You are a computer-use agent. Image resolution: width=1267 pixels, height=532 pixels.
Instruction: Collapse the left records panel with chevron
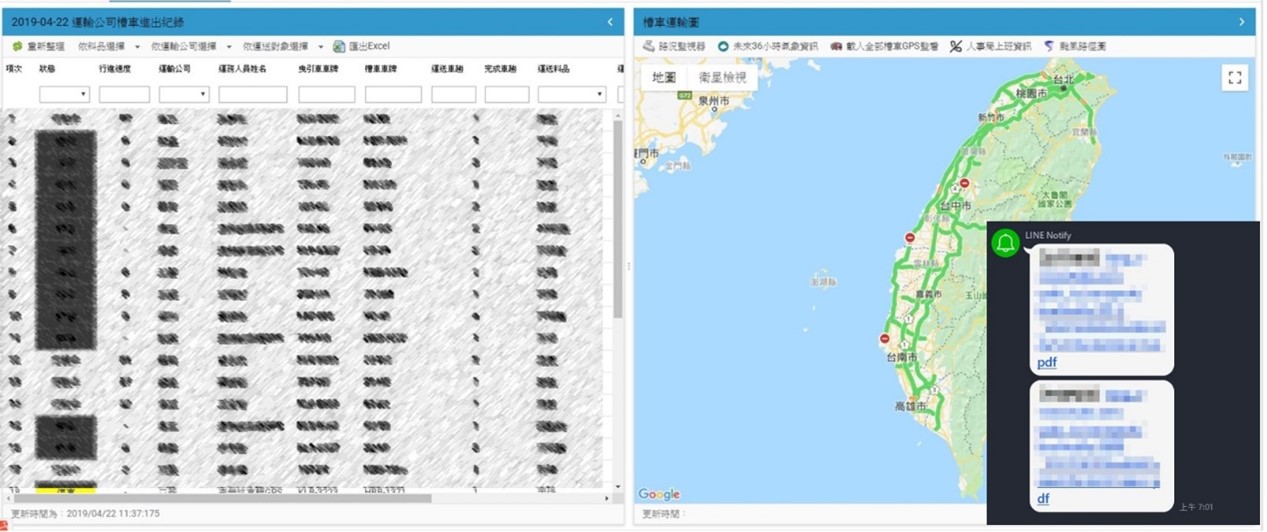click(x=610, y=21)
